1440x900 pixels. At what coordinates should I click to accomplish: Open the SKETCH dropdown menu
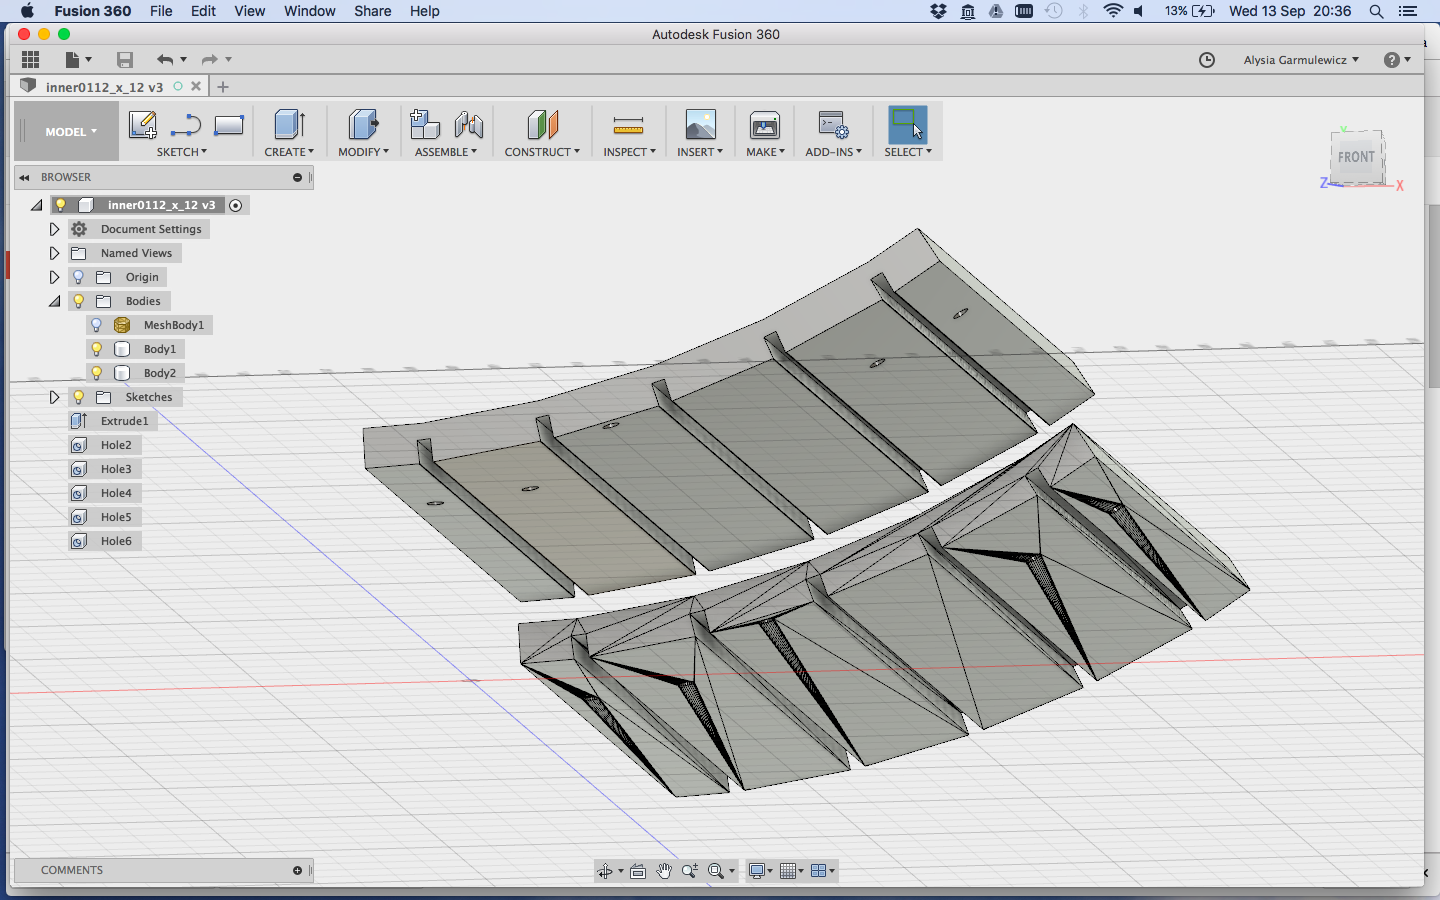pos(182,152)
